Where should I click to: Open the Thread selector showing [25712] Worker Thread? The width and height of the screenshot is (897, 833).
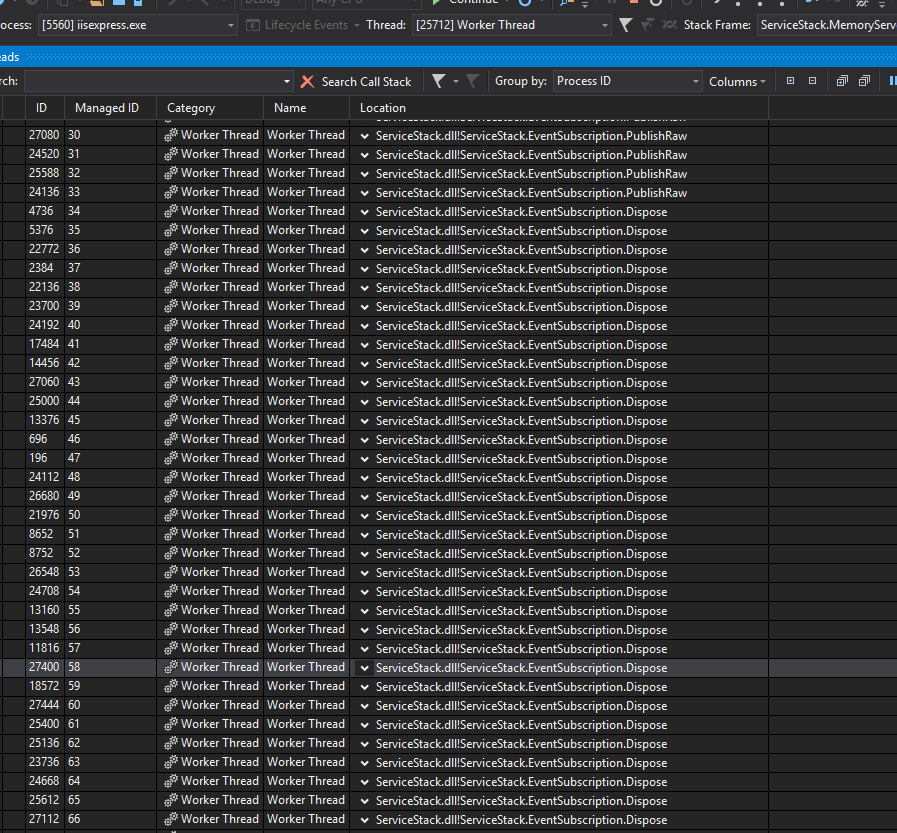[510, 24]
